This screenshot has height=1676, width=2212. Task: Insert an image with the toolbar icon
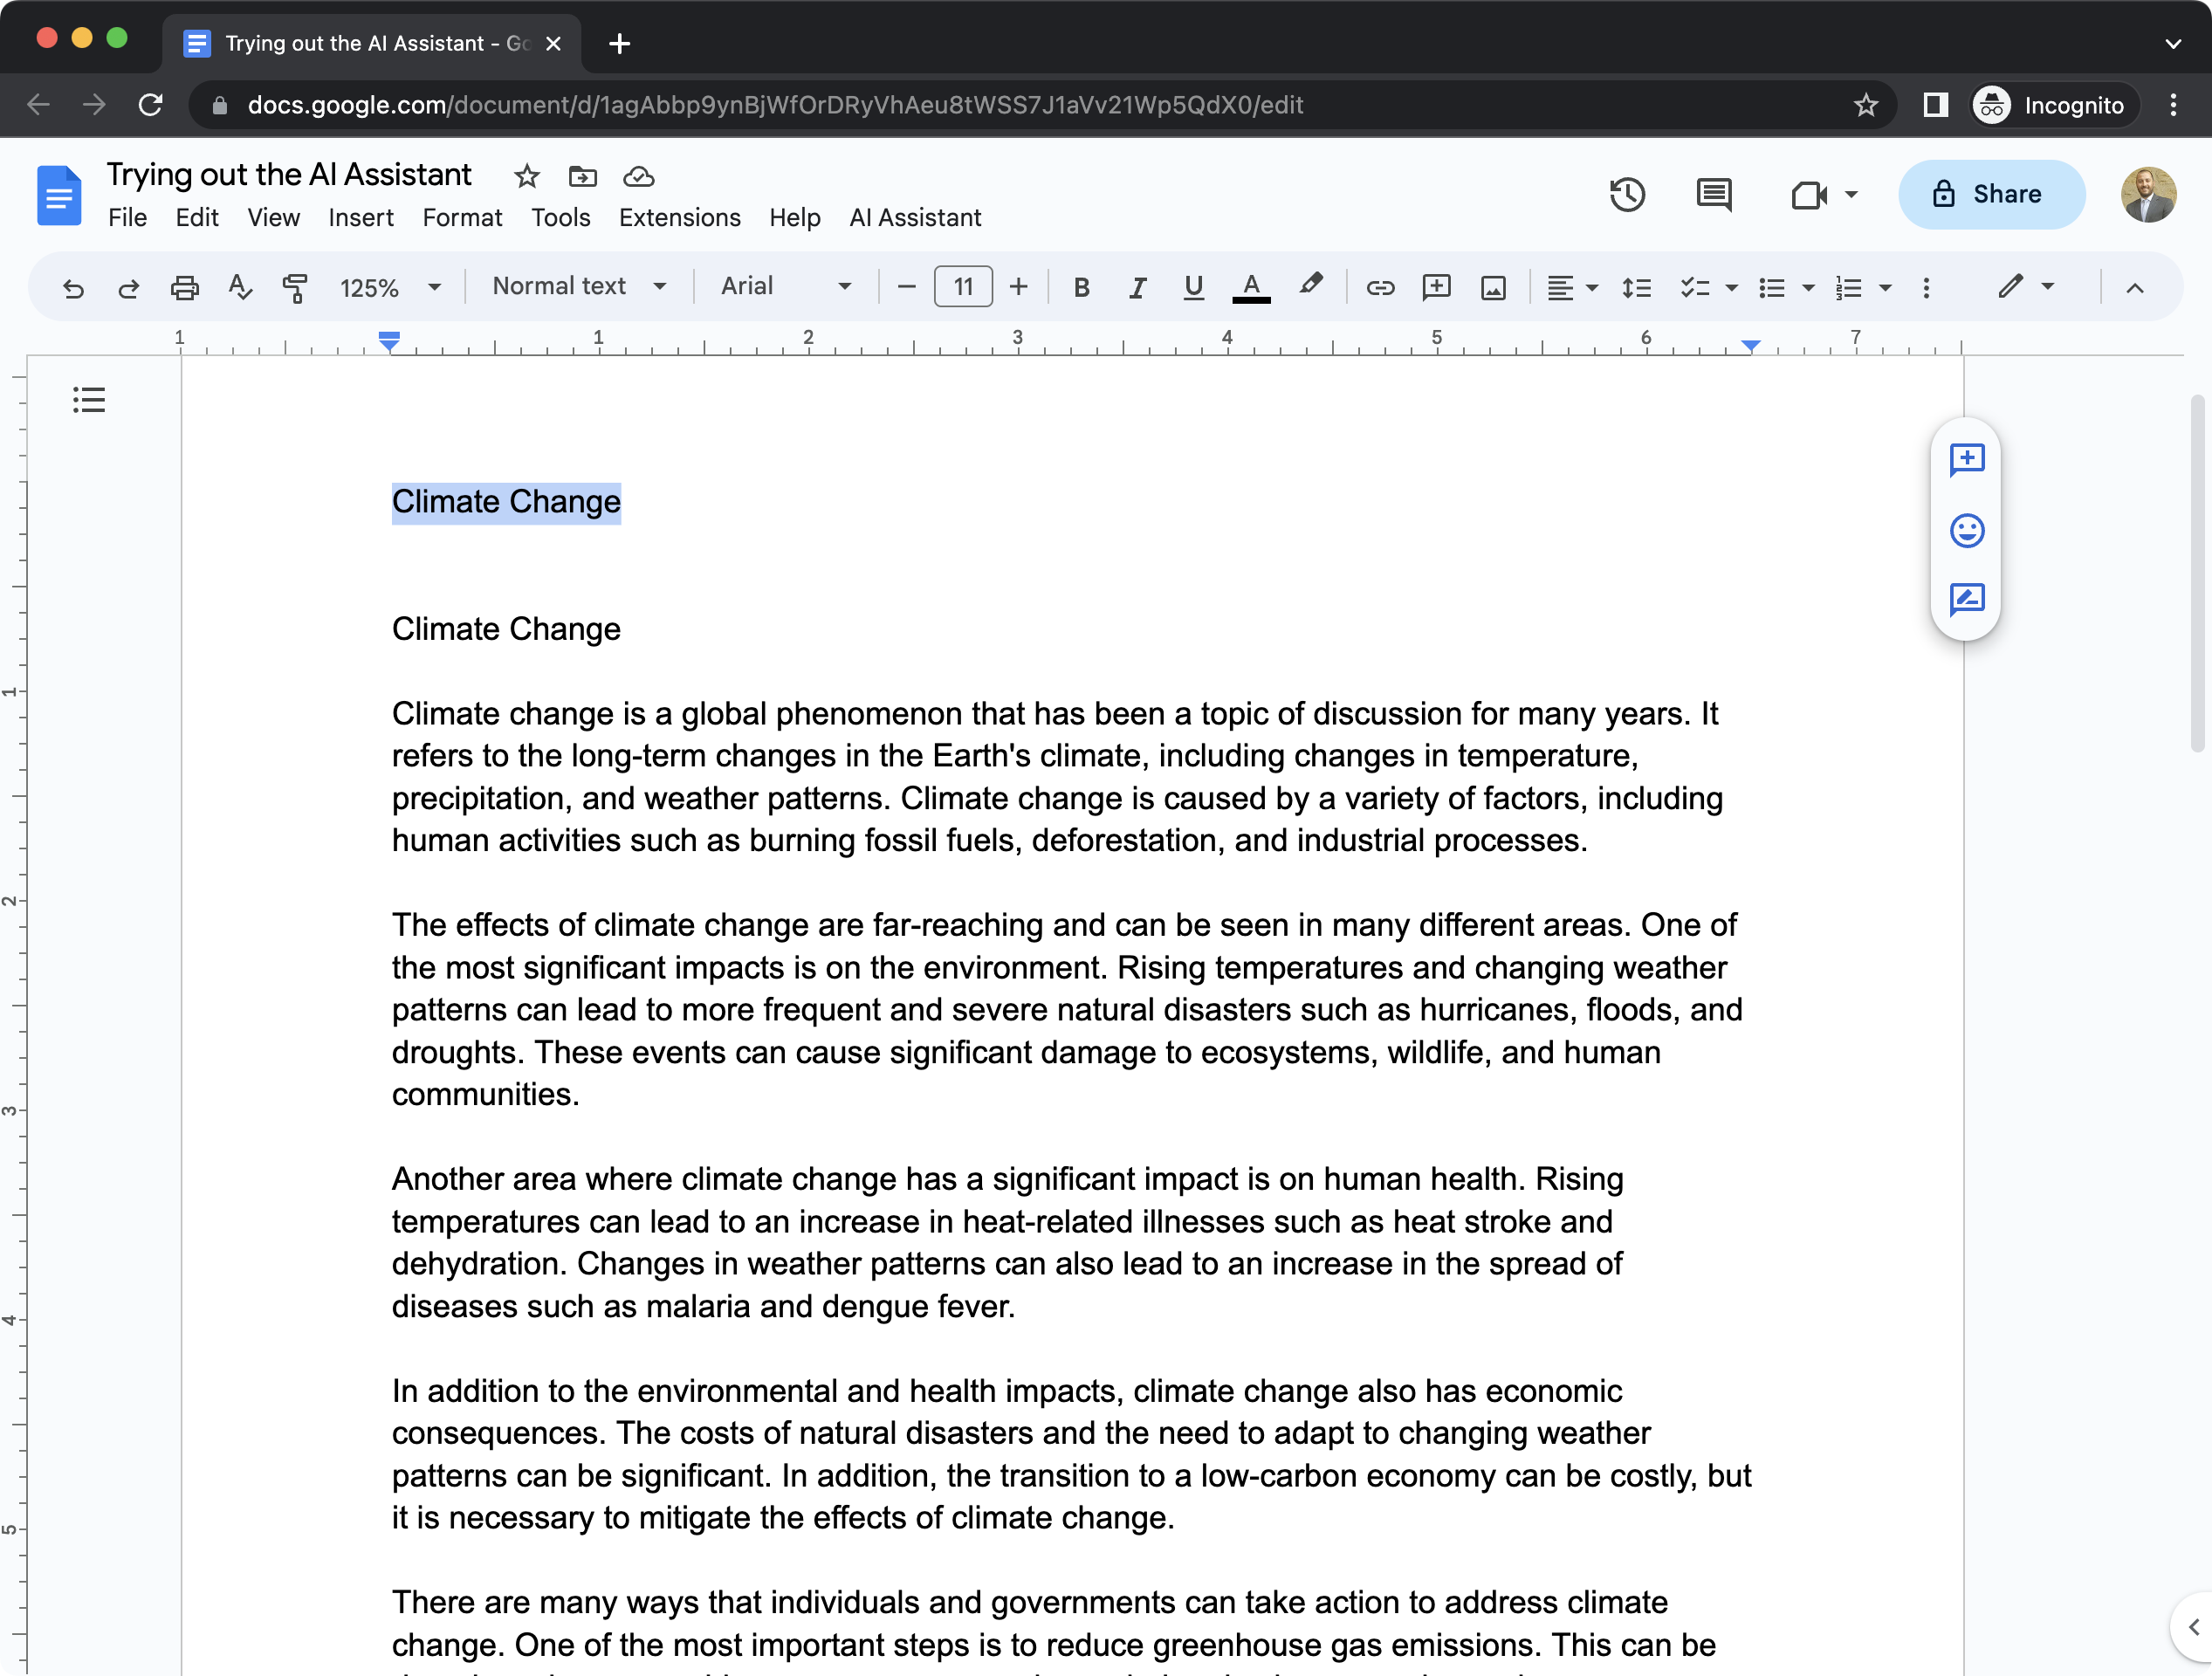pyautogui.click(x=1493, y=288)
